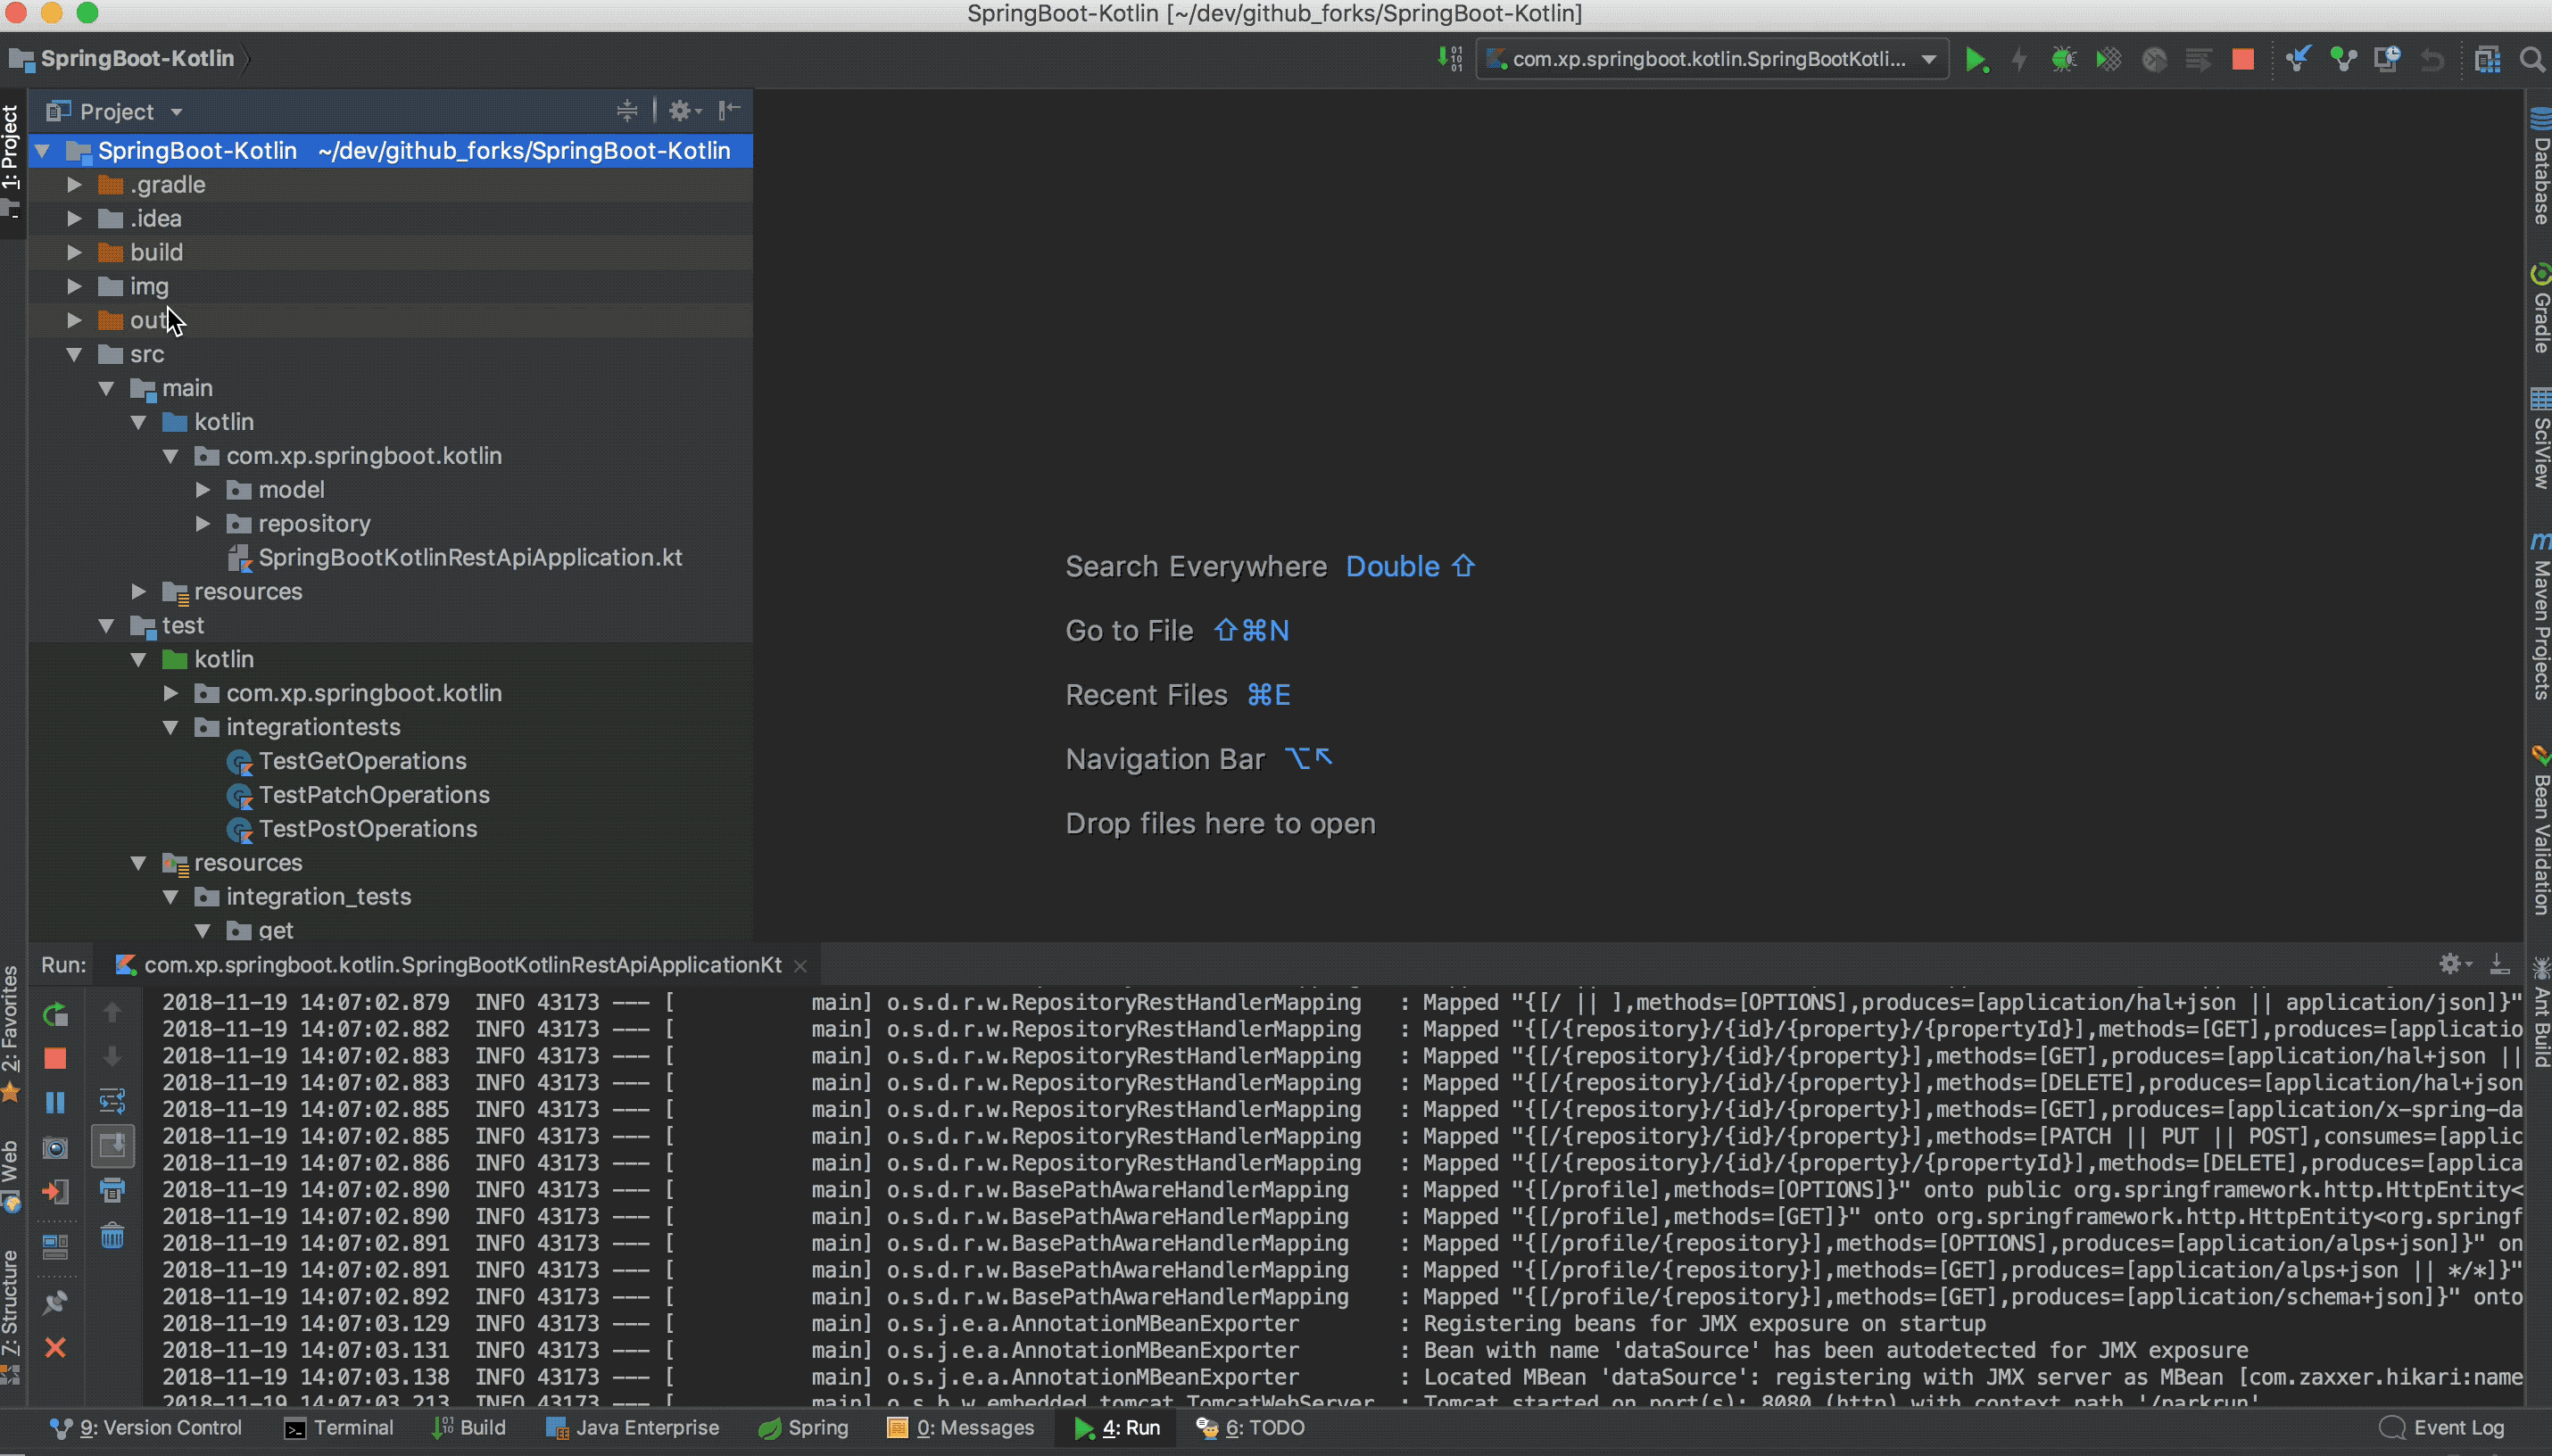Screen dimensions: 2552x1456
Task: Click the build project icon with binary digits
Action: pos(1450,59)
